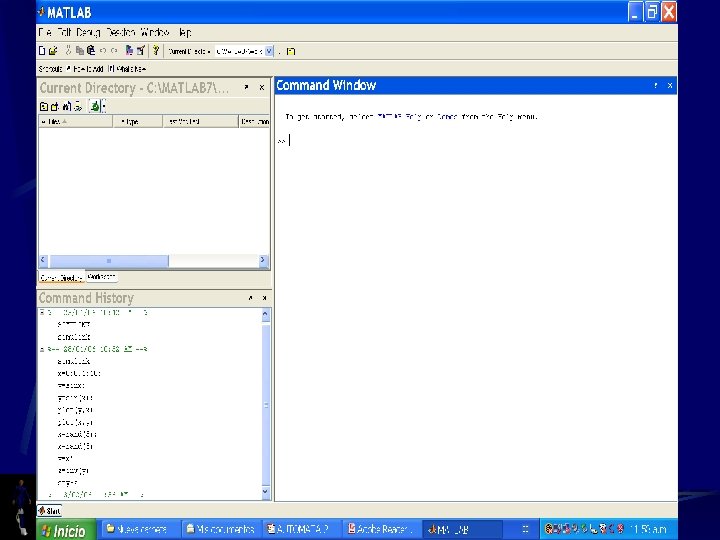Click the Adobe Reader taskbar button
The width and height of the screenshot is (720, 540).
[x=383, y=529]
